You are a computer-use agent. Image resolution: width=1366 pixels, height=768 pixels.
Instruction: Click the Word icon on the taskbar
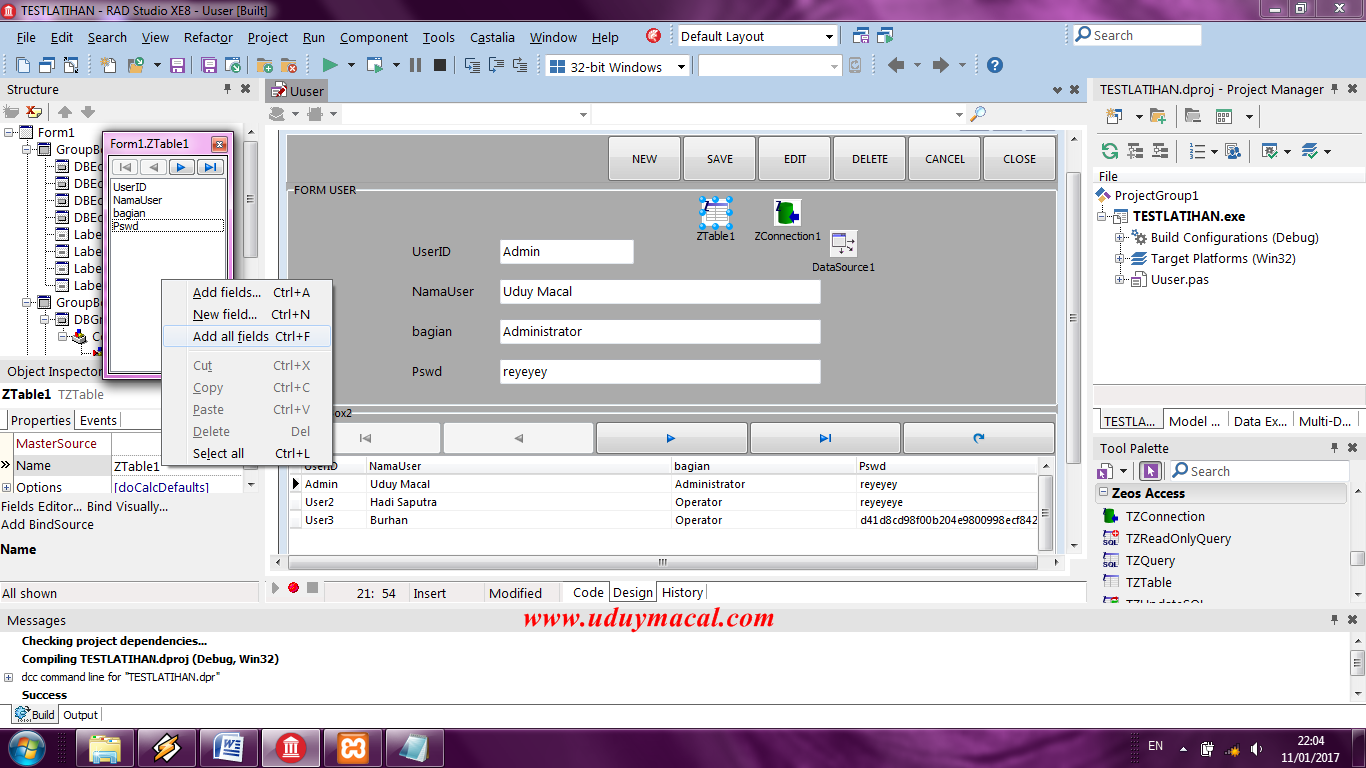pyautogui.click(x=229, y=748)
